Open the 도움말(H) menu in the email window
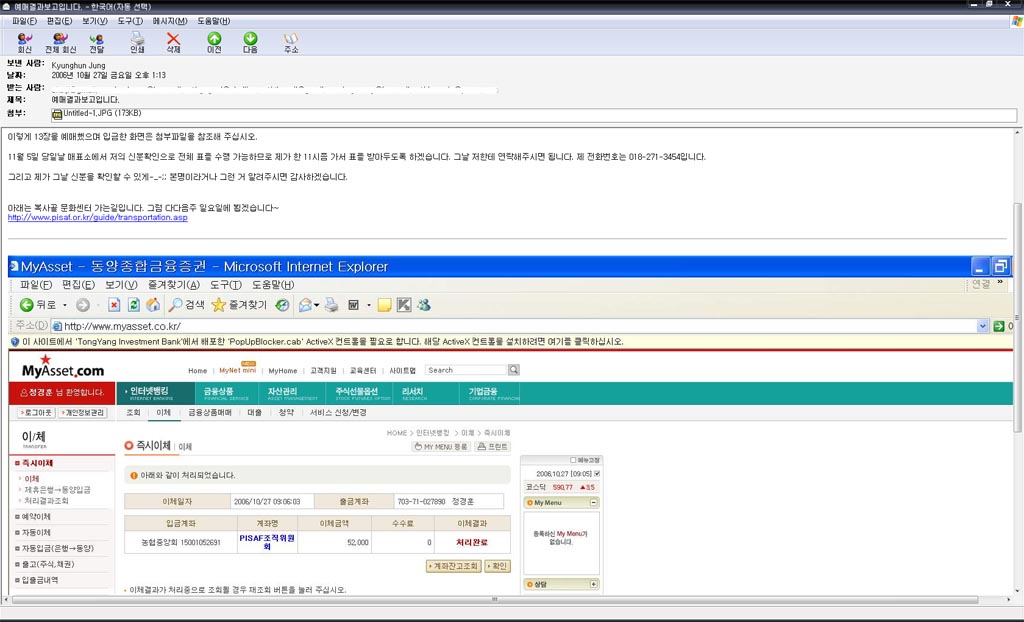Screen dimensions: 1024x622 (214, 21)
